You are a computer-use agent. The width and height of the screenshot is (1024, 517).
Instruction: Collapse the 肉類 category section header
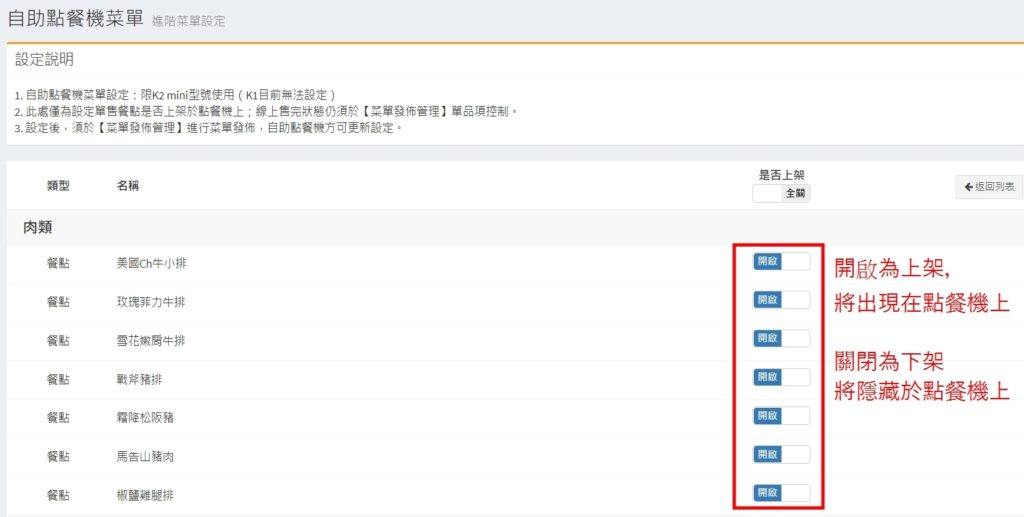coord(40,228)
